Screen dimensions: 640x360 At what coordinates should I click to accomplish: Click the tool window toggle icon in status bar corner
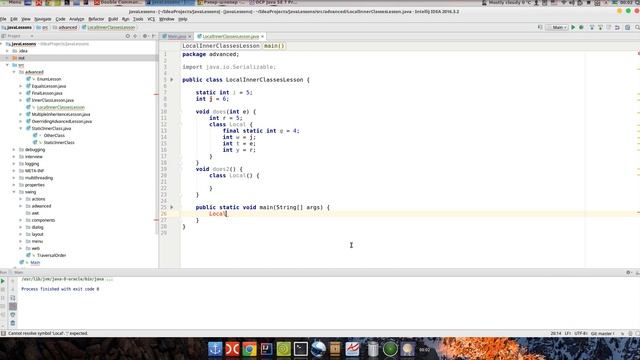[3, 333]
